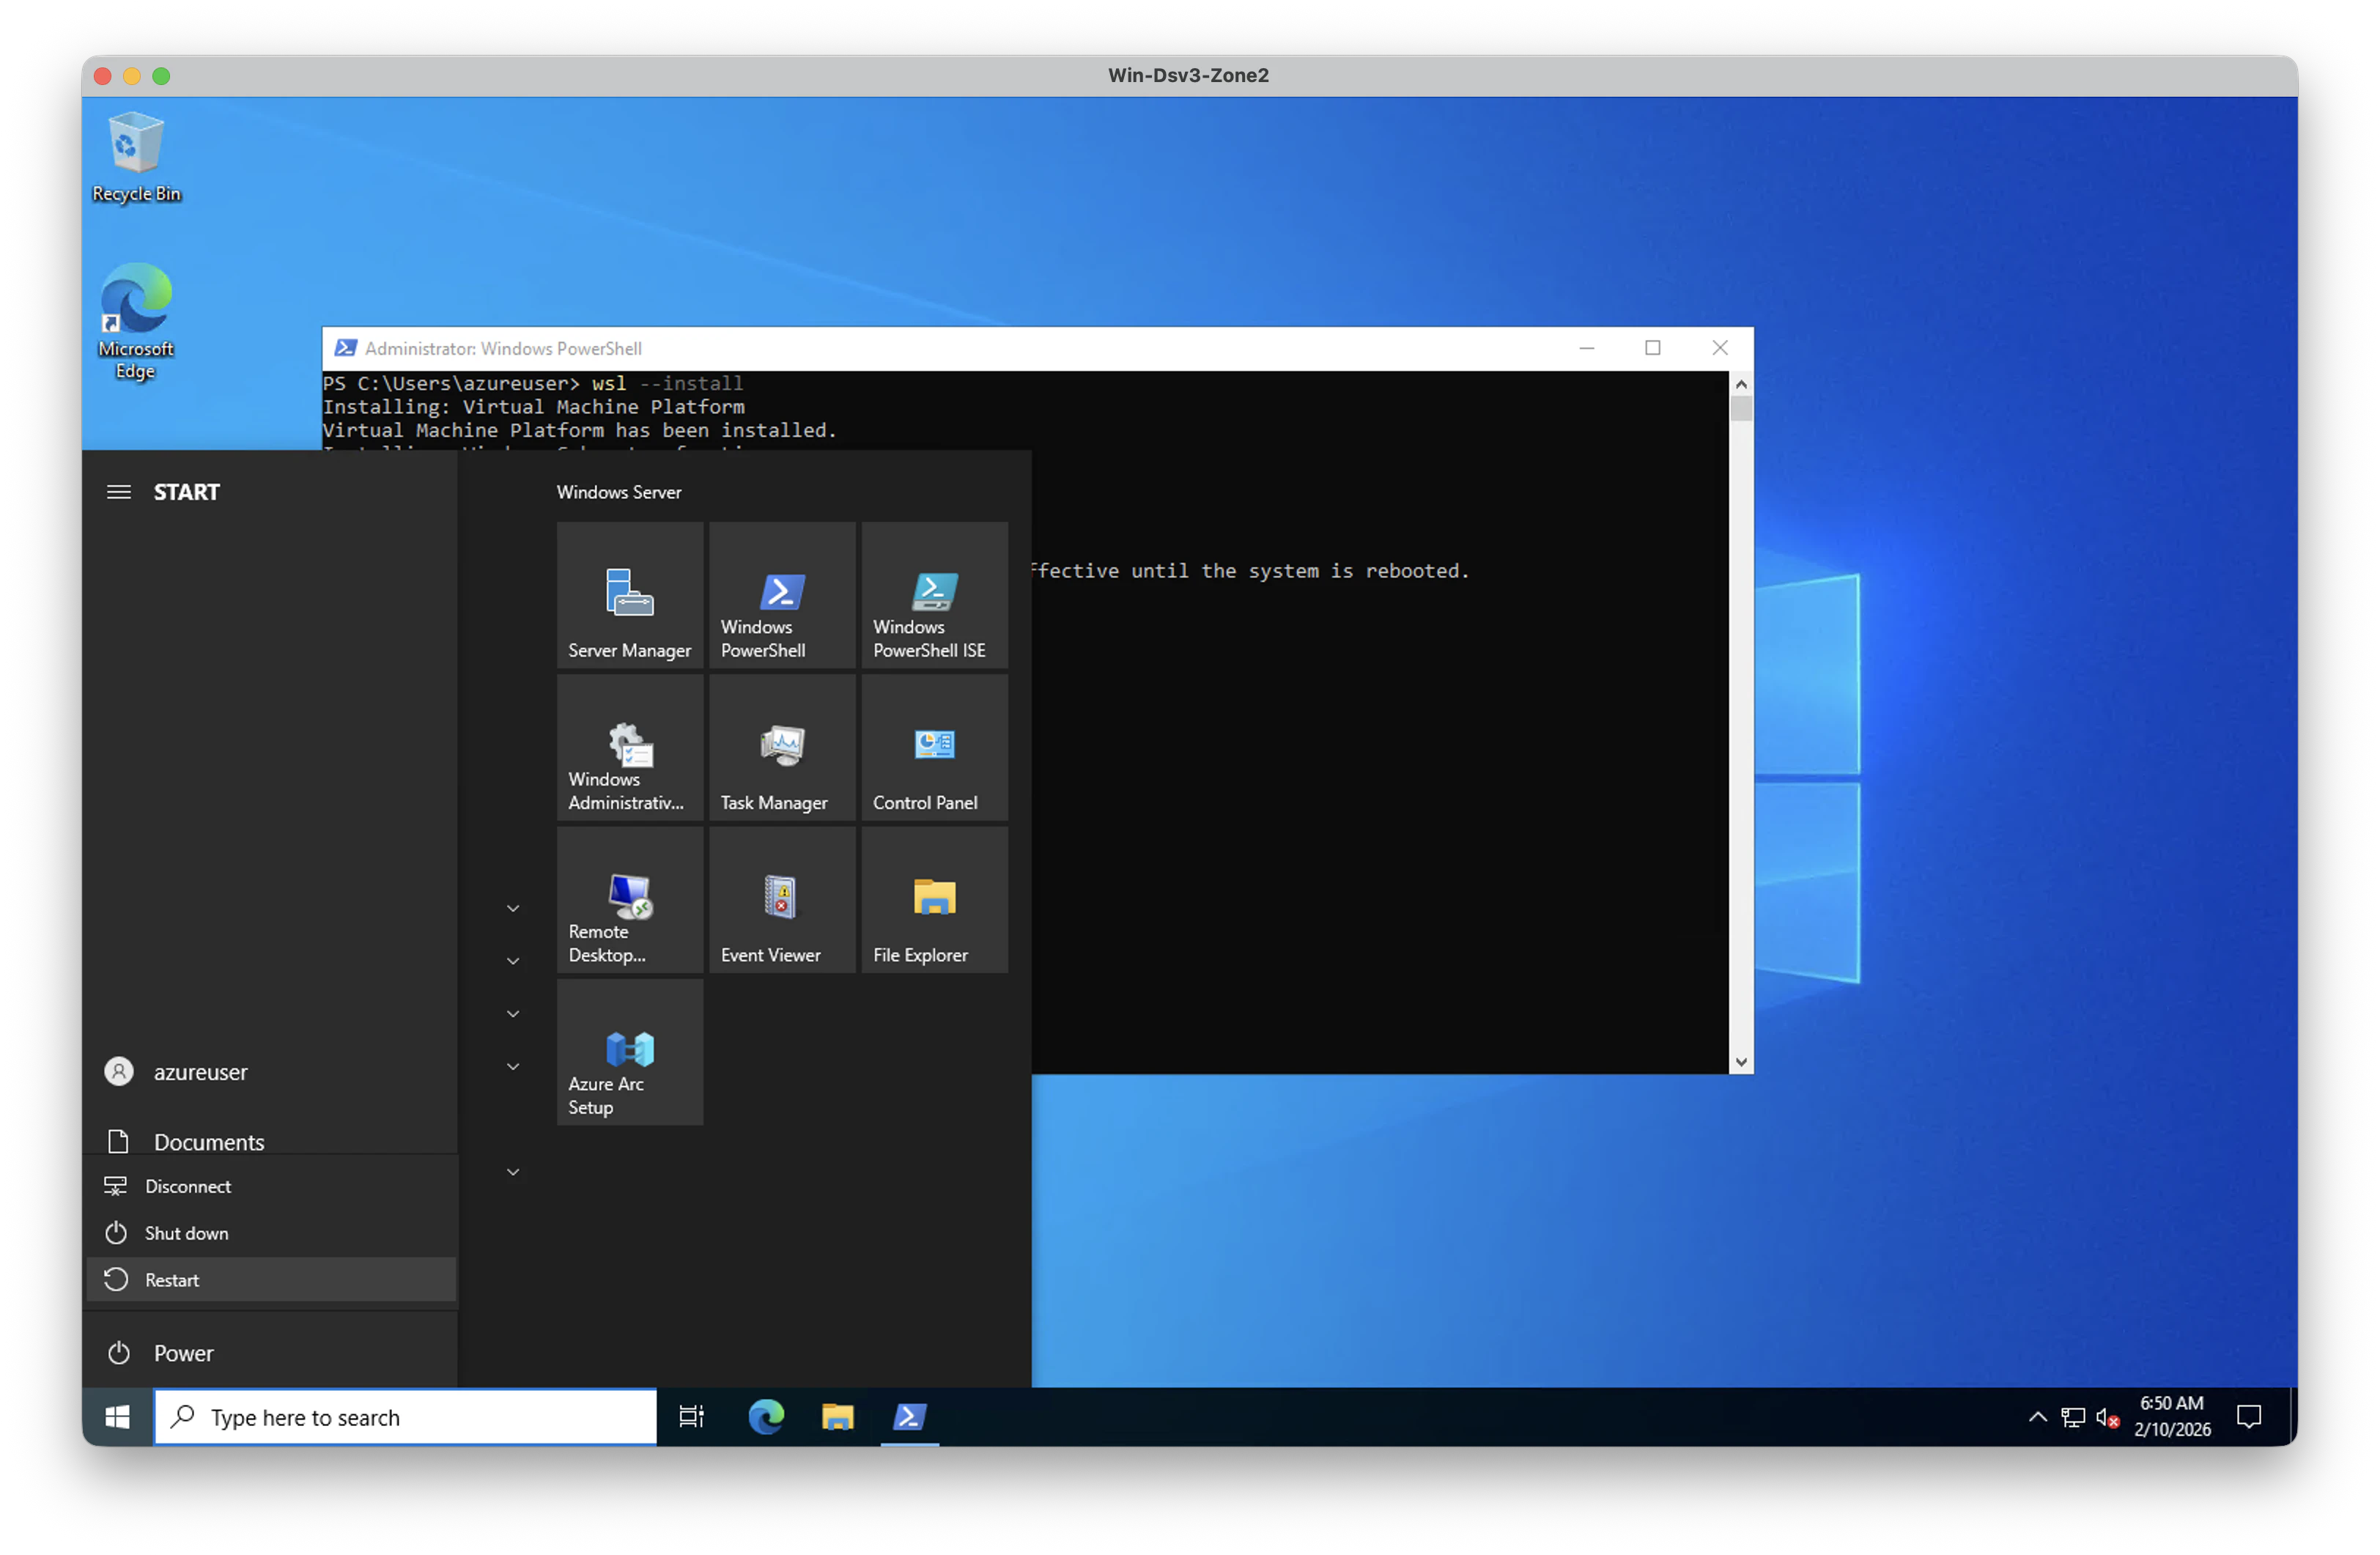Open the File Explorer tile
The height and width of the screenshot is (1555, 2380).
click(x=935, y=900)
